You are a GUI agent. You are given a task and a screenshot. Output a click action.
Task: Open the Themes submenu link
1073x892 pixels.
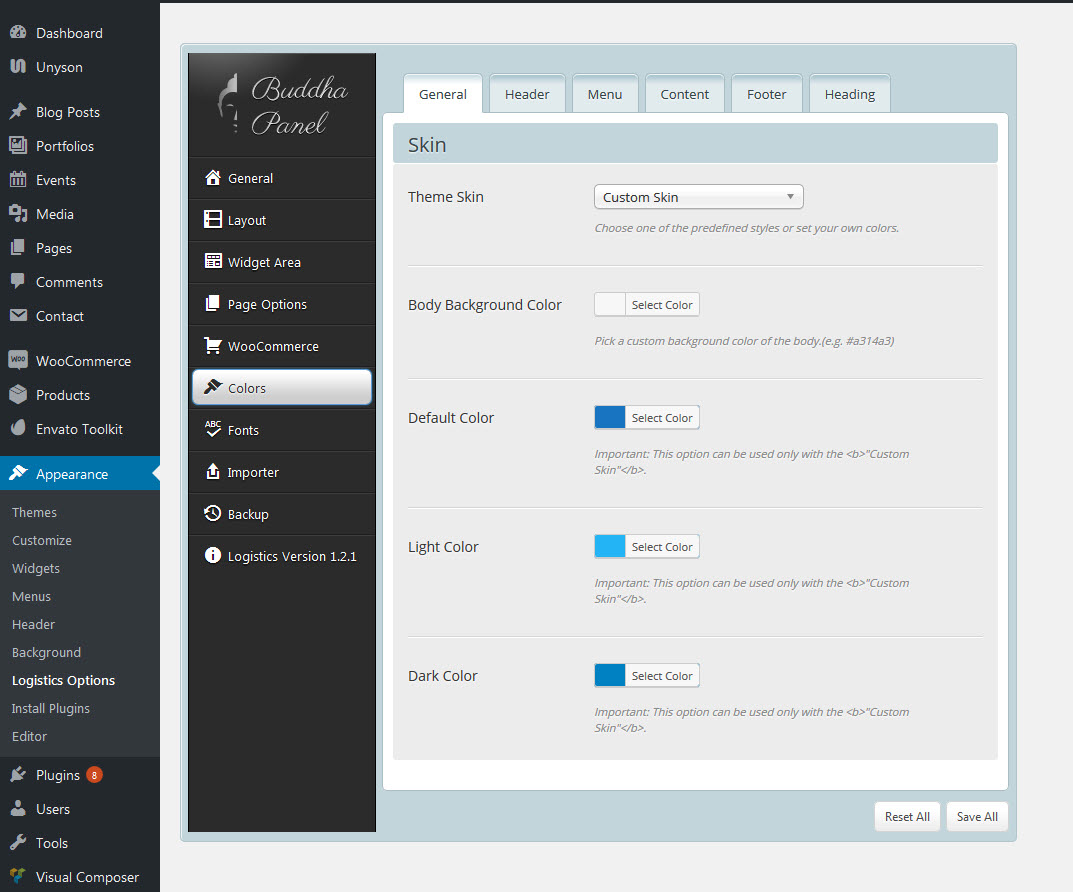(x=34, y=512)
